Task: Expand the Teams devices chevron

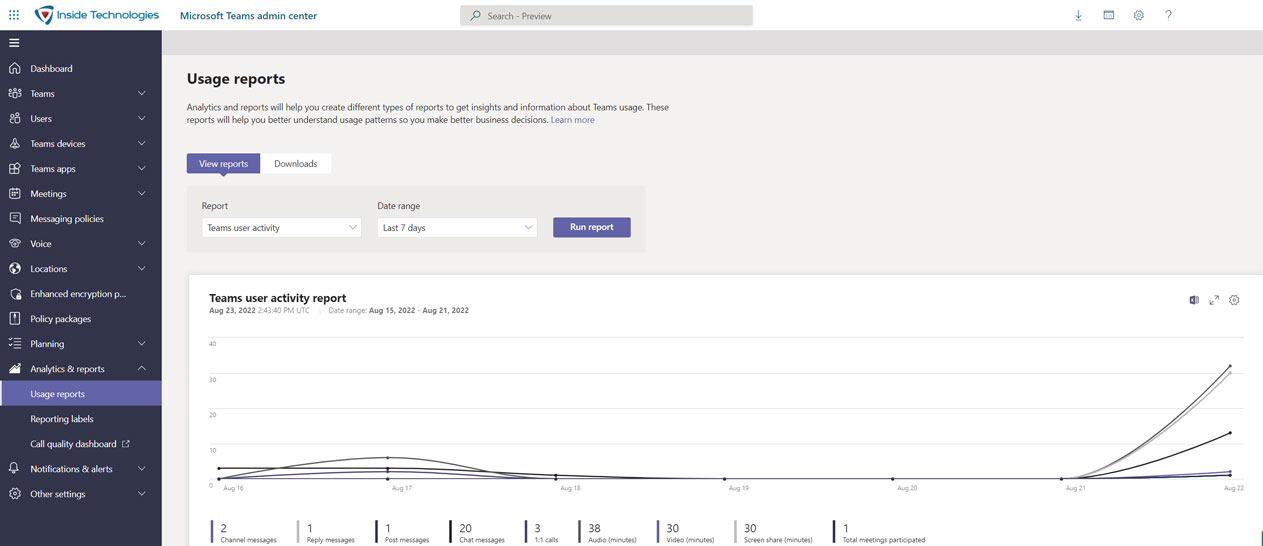Action: [141, 143]
